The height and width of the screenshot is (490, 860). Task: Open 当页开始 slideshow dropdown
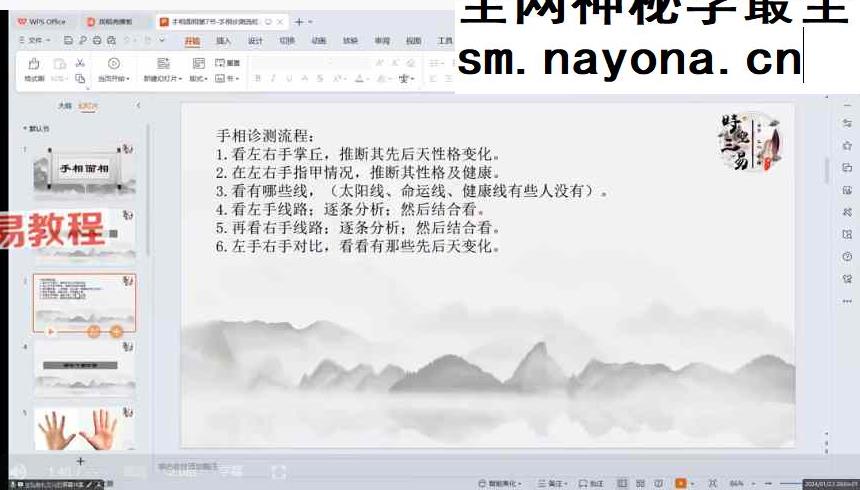pyautogui.click(x=114, y=78)
